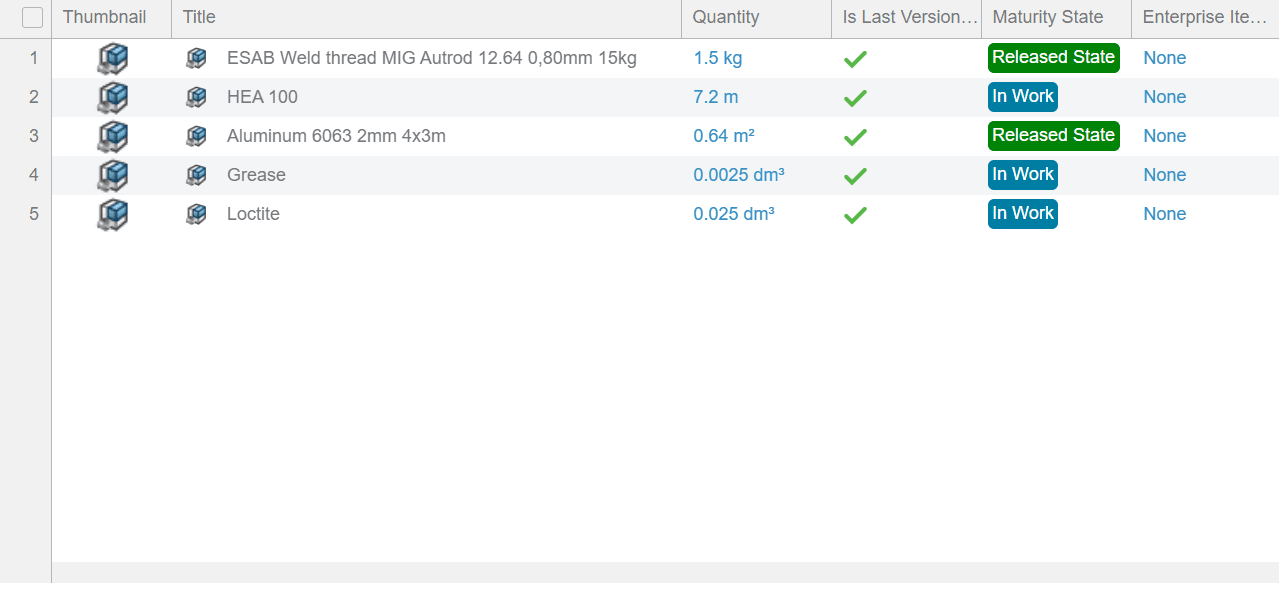This screenshot has width=1279, height=589.
Task: Click the In Work badge for Loctite
Action: [1022, 214]
